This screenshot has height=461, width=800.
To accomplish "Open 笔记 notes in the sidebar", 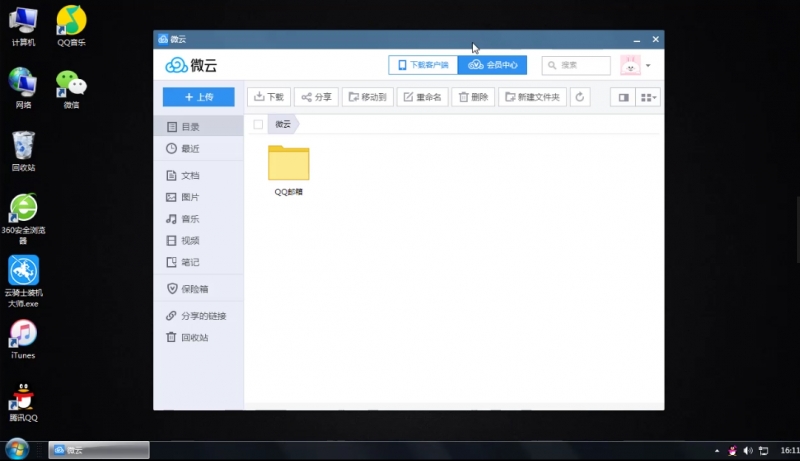I will click(x=198, y=262).
